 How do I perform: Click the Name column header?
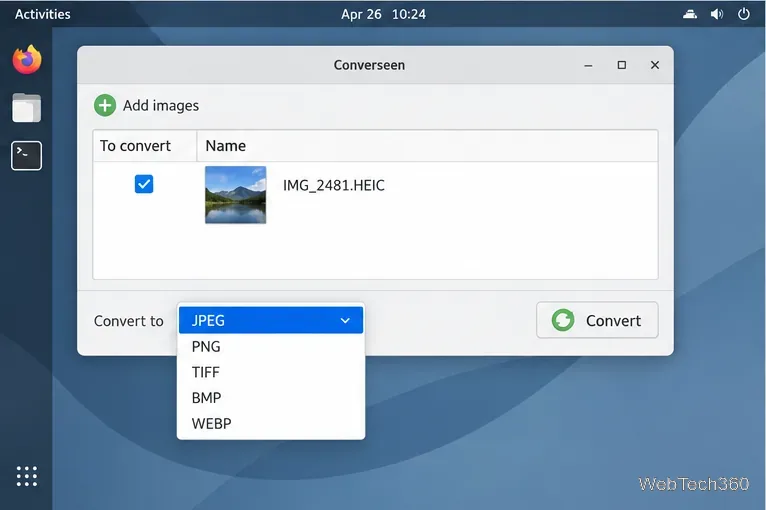(427, 146)
